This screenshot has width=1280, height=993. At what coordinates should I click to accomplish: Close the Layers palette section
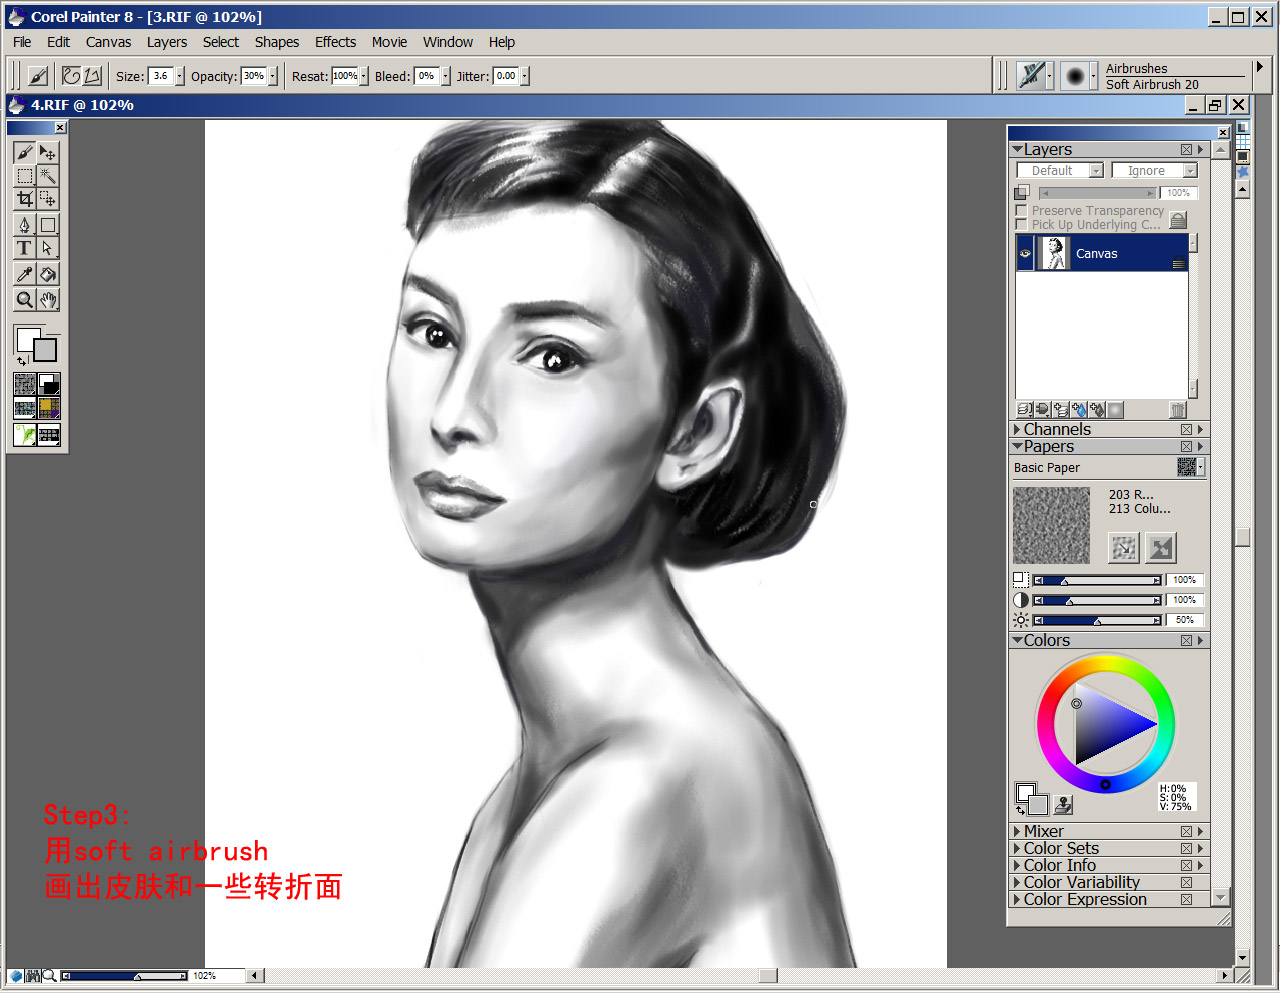[1186, 150]
